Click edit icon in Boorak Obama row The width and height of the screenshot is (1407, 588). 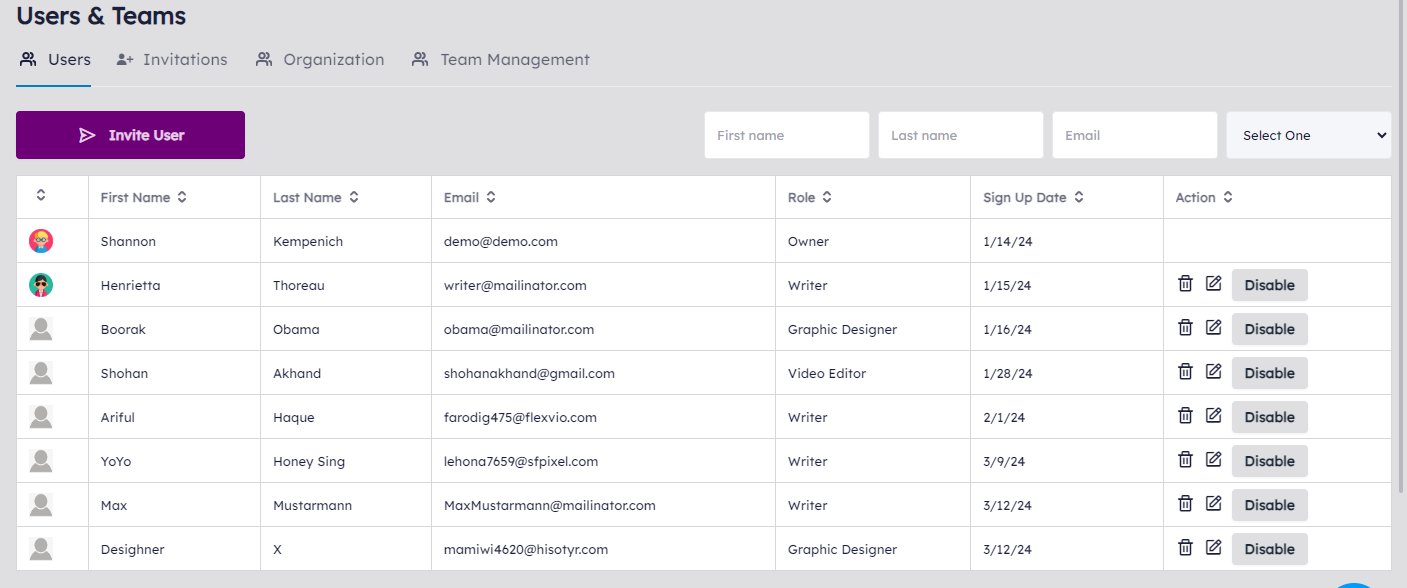point(1214,328)
